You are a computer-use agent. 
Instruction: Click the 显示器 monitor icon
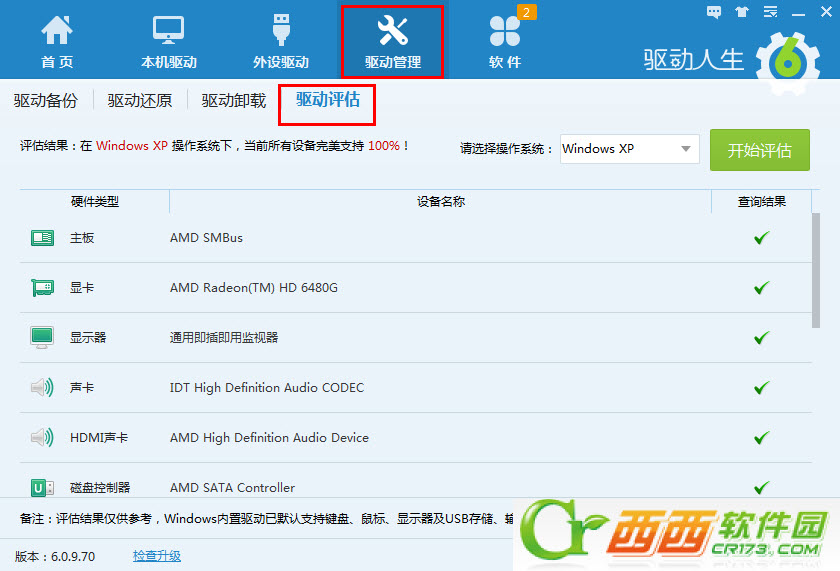click(x=42, y=337)
